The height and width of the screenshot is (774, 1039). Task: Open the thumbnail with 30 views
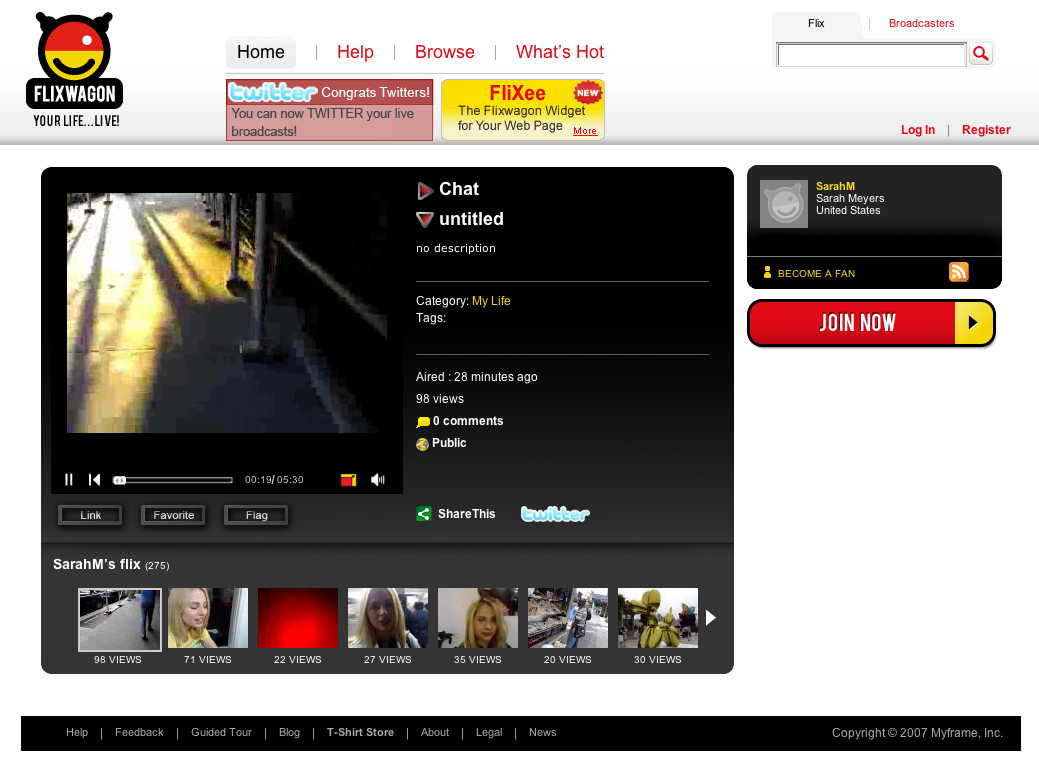658,618
